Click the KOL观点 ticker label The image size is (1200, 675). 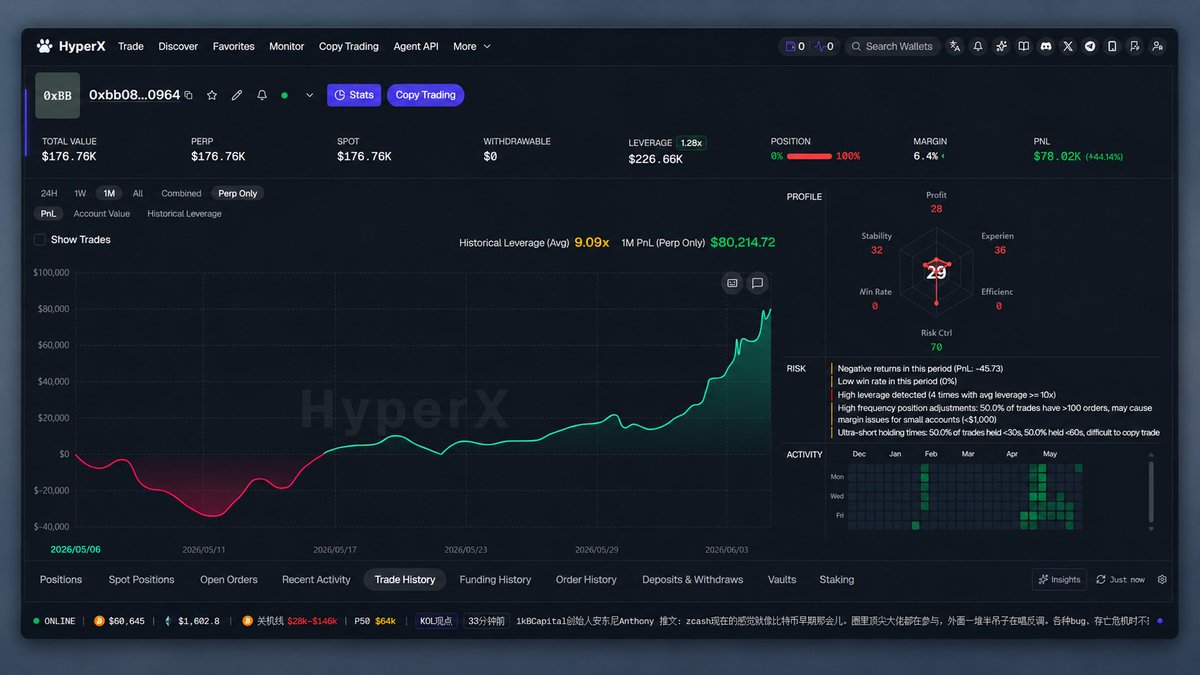pos(436,621)
